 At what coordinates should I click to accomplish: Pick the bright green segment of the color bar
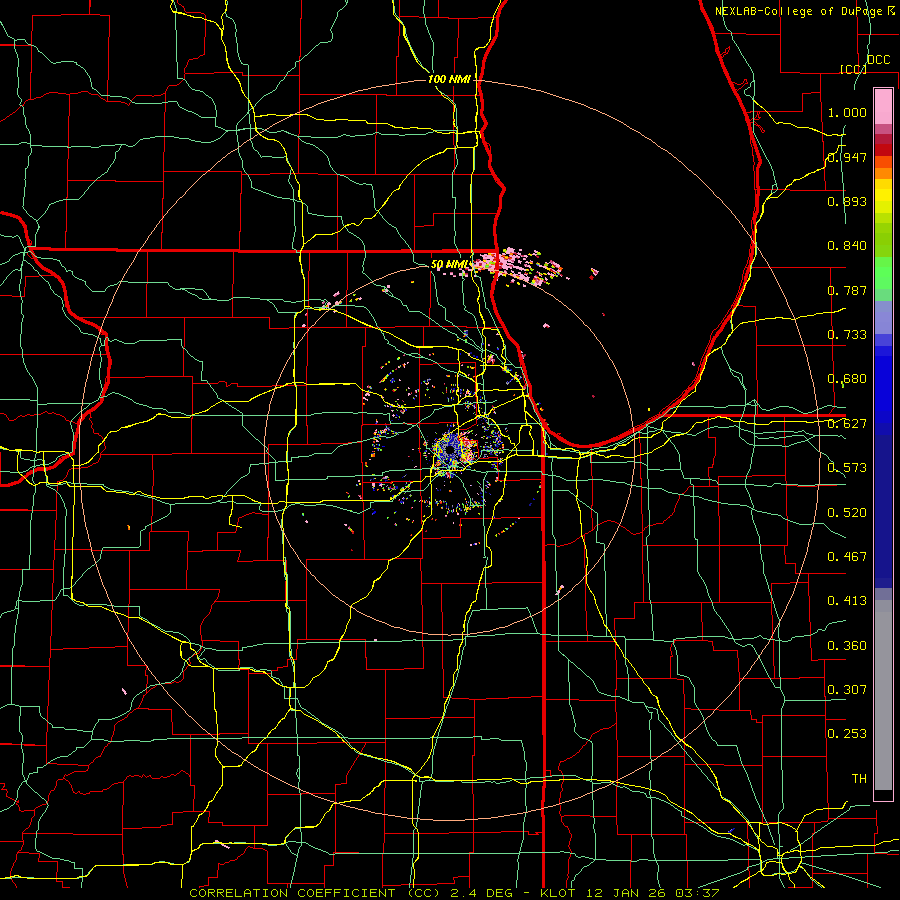tap(883, 273)
